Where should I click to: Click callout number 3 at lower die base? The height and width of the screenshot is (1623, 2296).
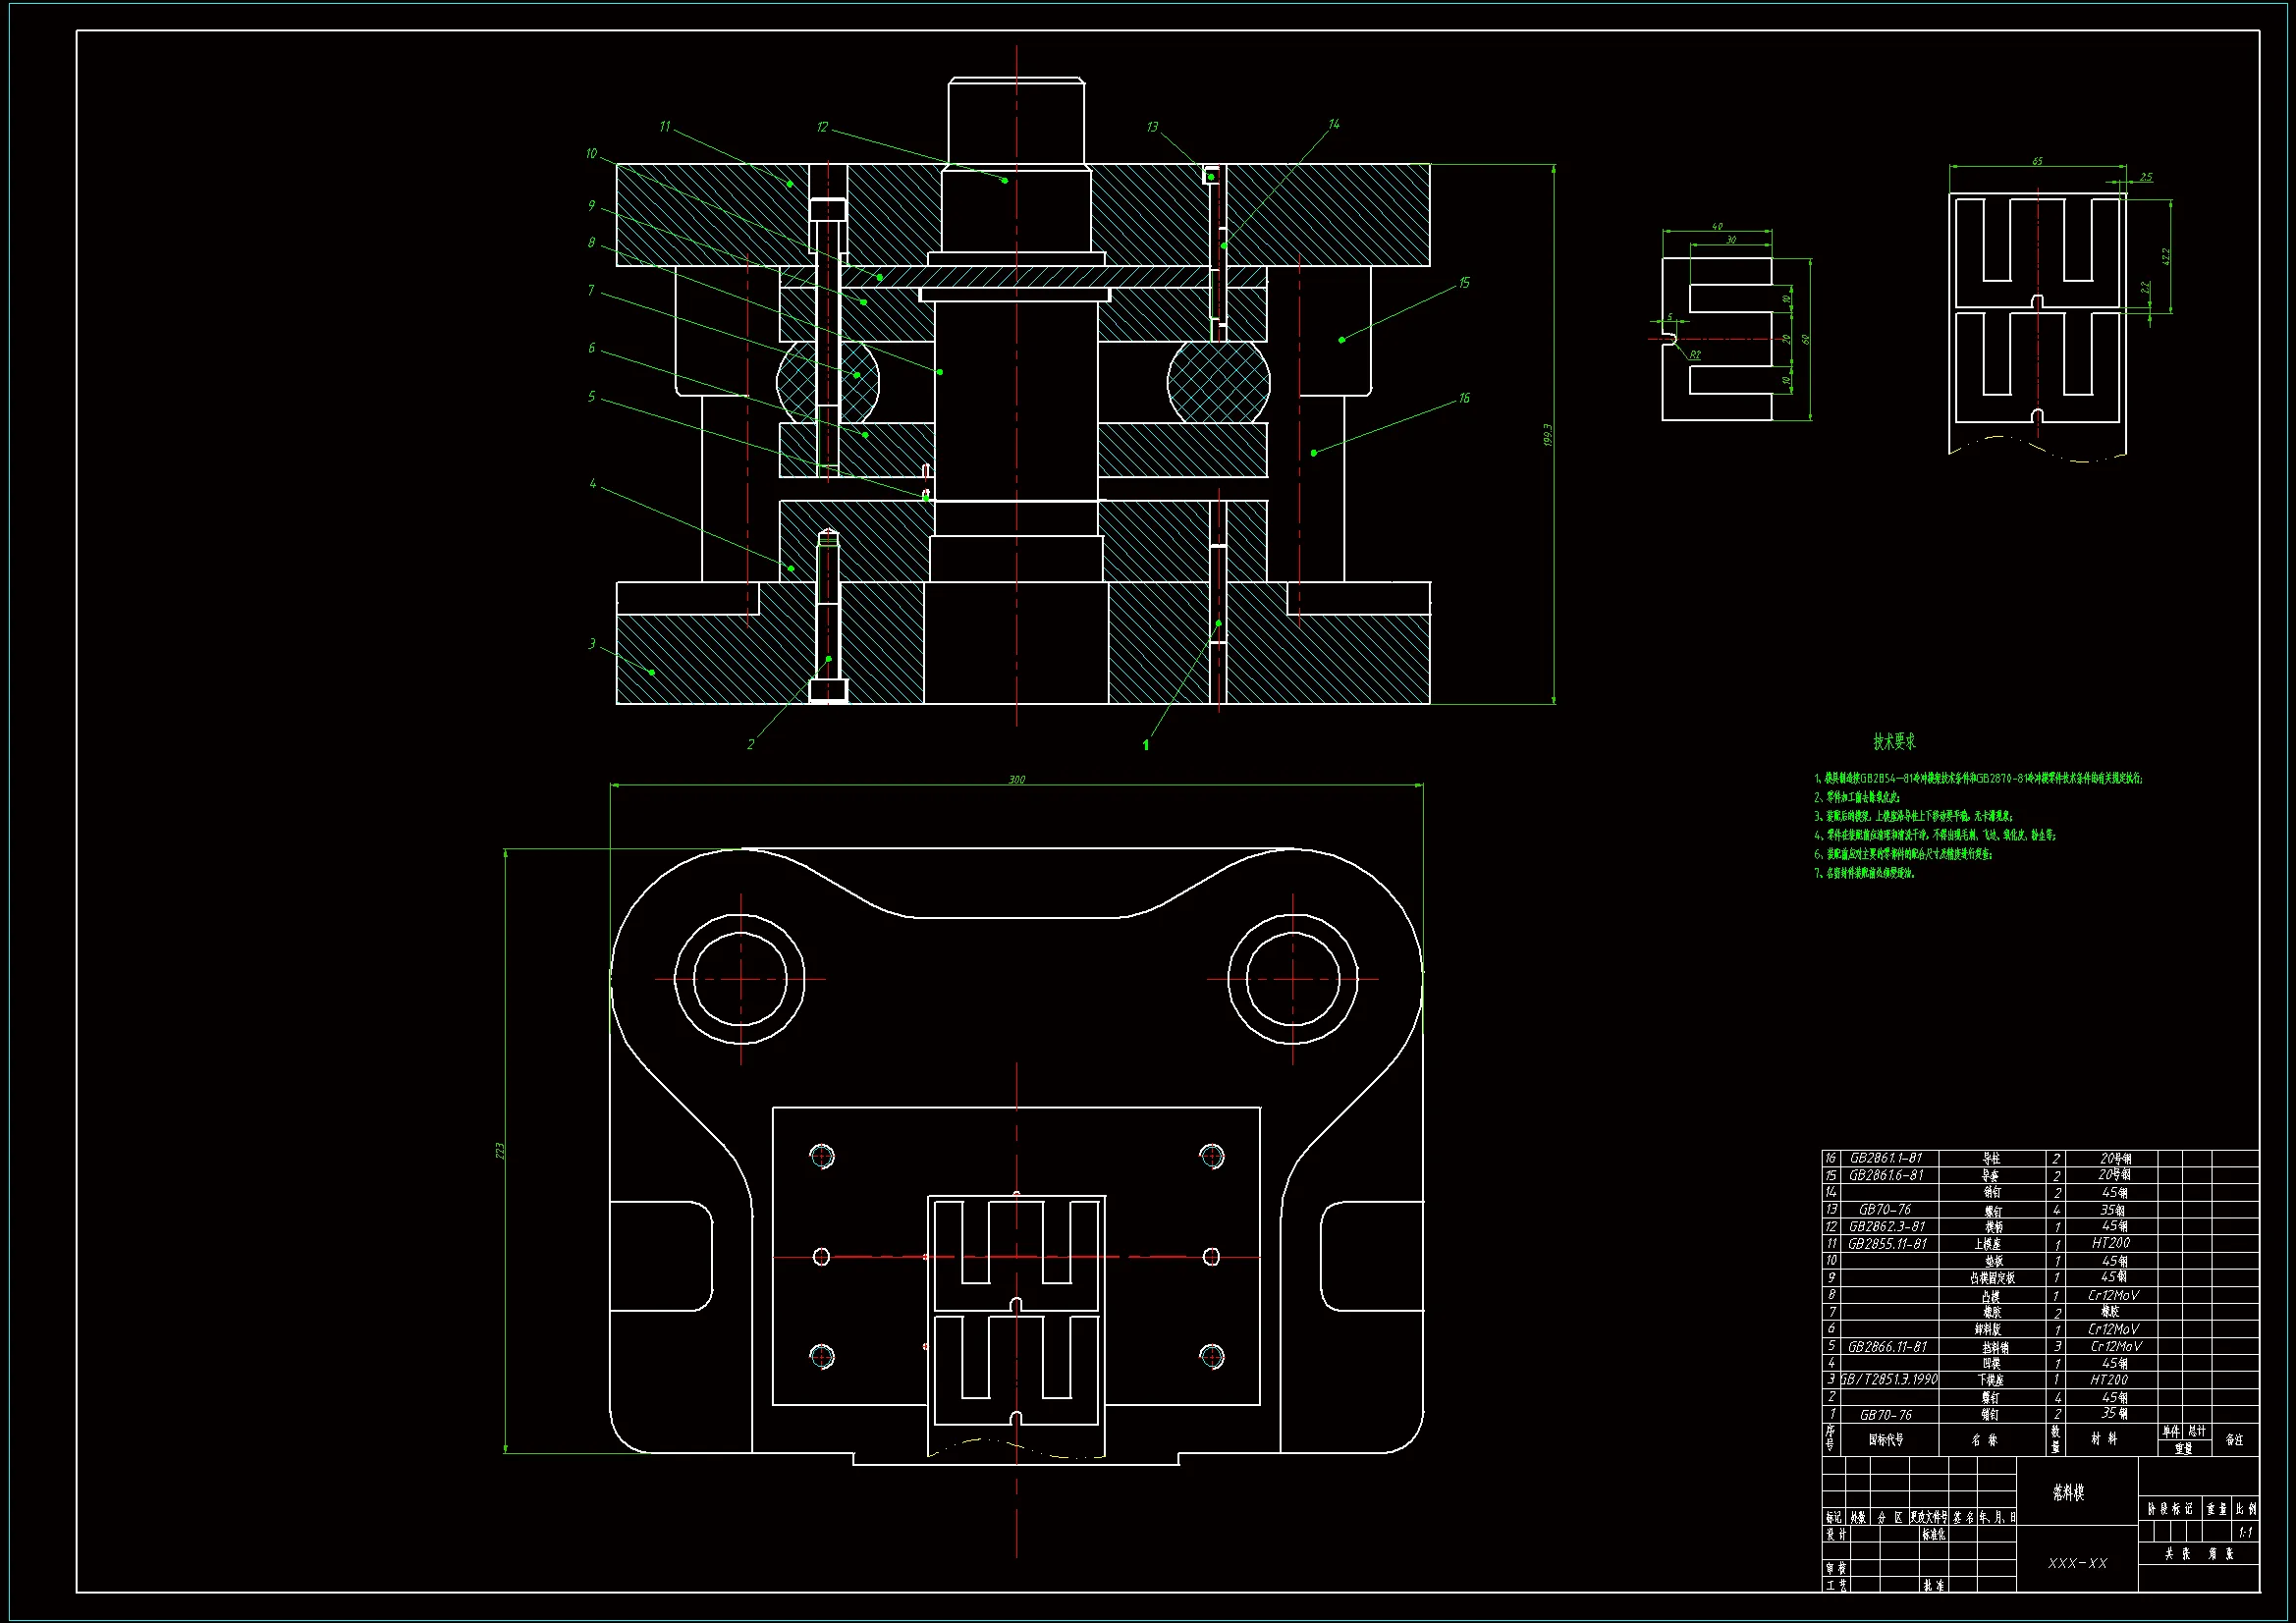[592, 644]
